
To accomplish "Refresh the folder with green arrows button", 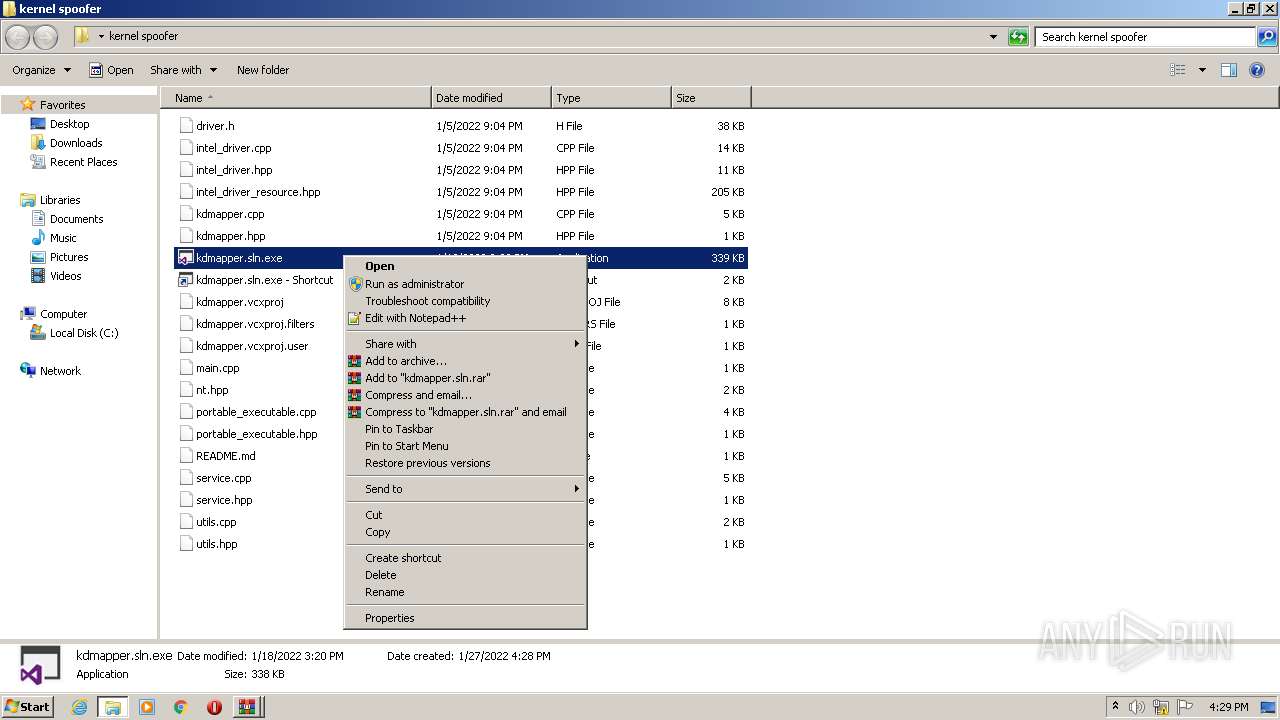I will click(1018, 37).
